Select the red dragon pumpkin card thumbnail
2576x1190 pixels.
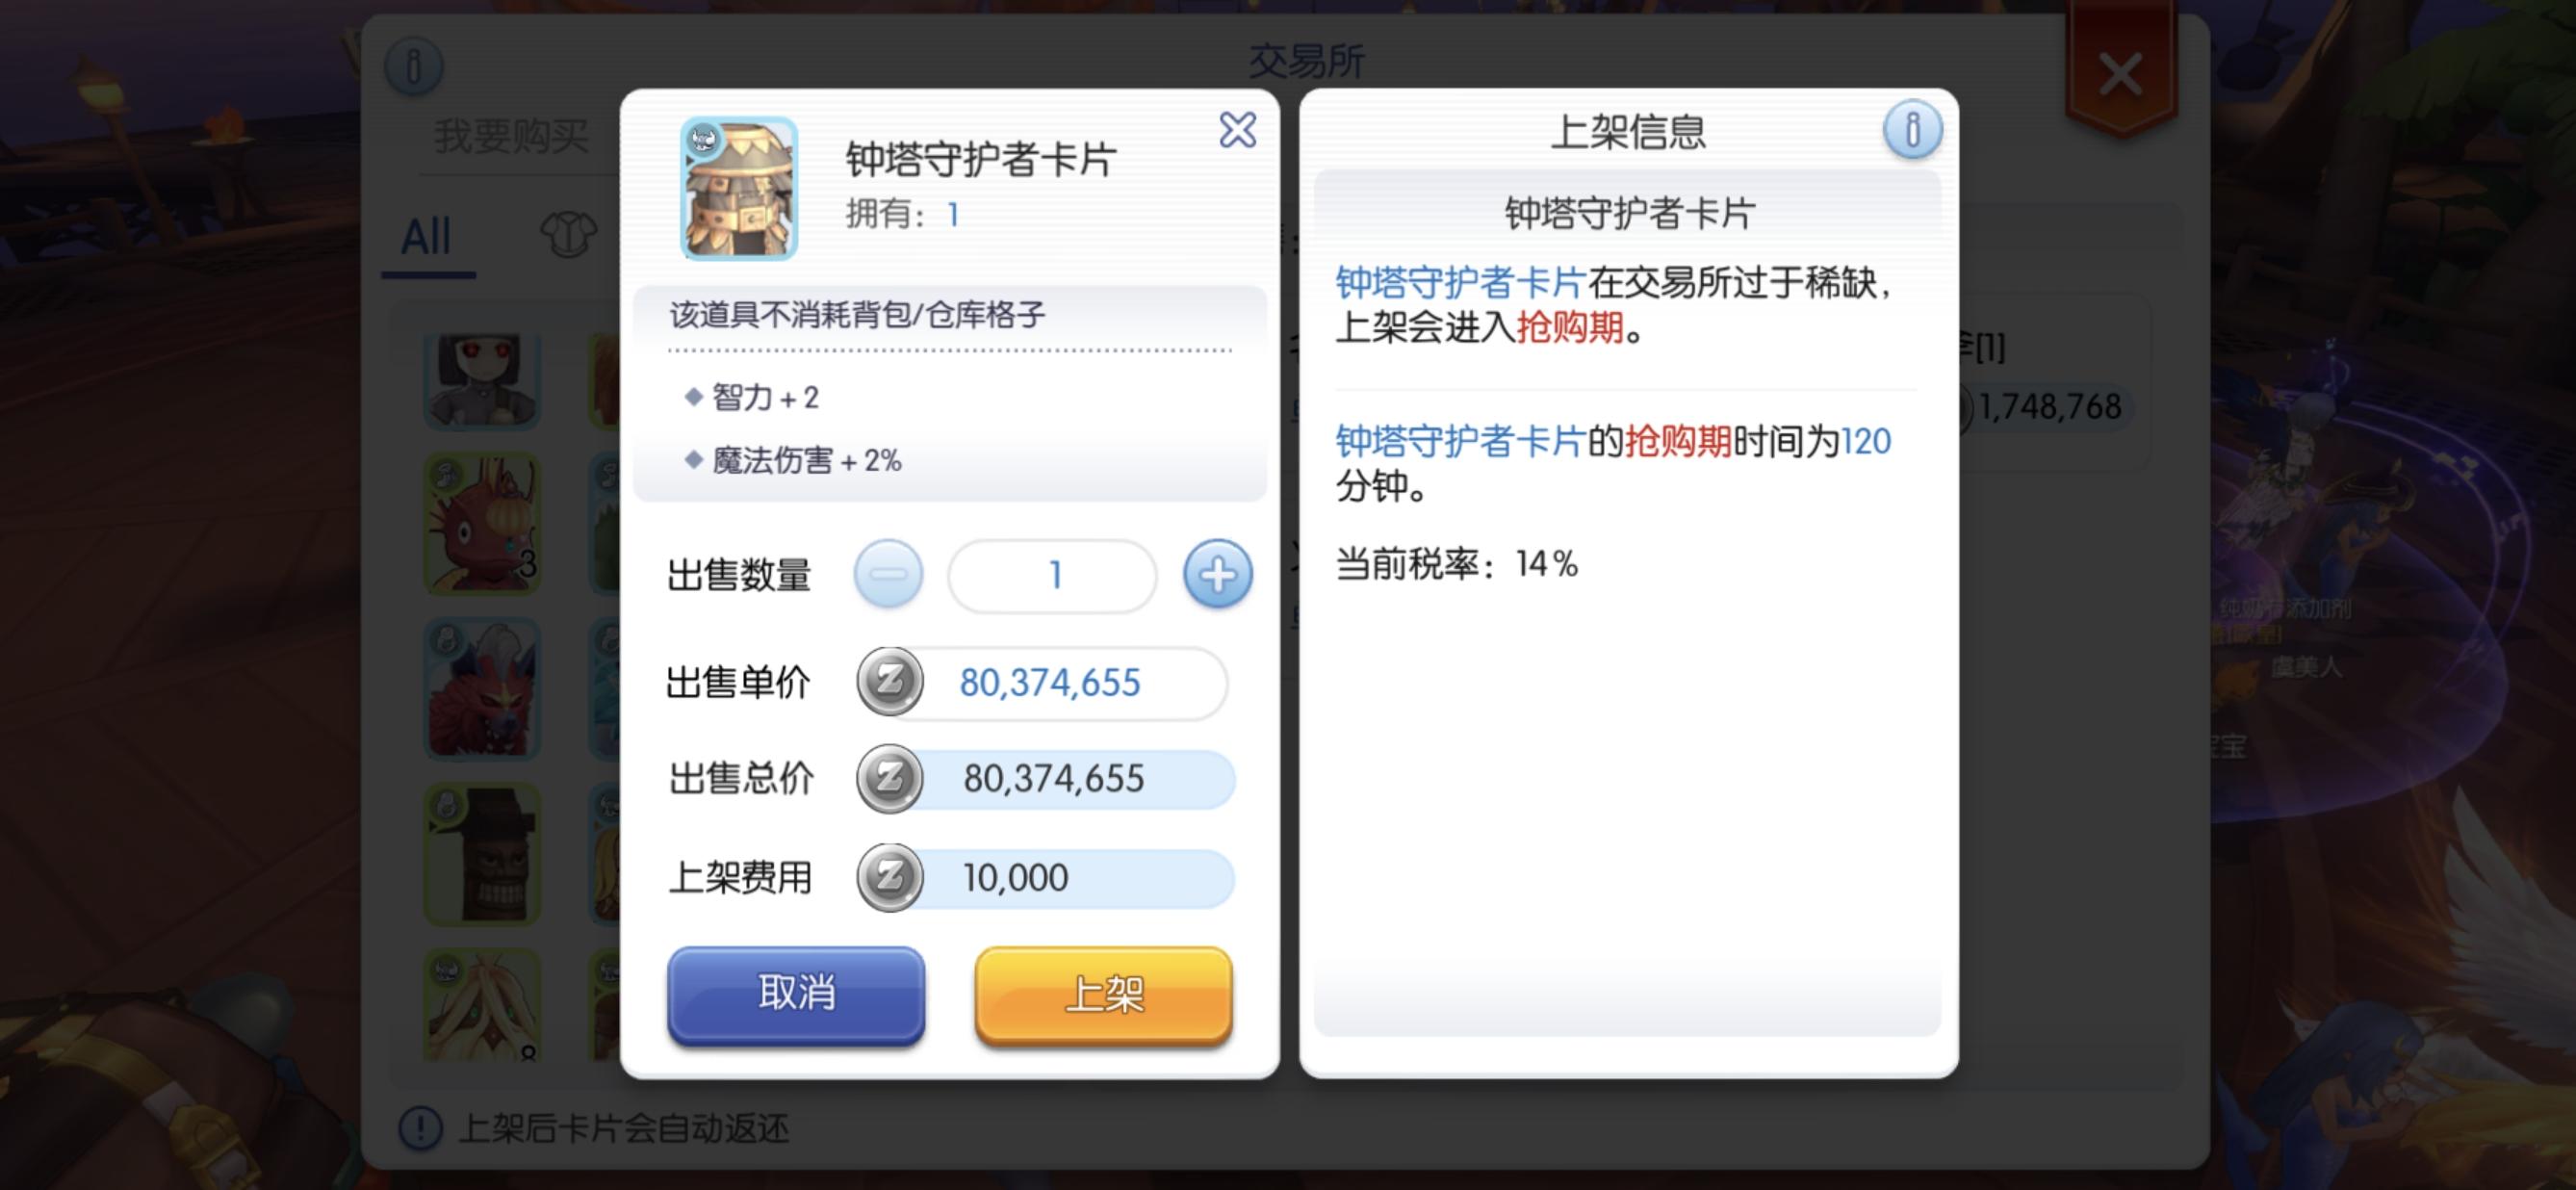point(483,523)
